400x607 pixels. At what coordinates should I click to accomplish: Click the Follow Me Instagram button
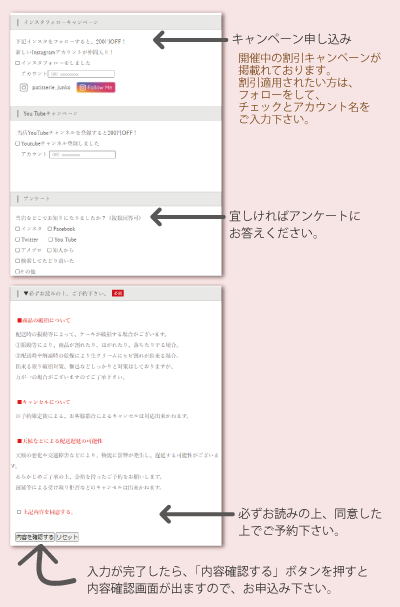click(96, 87)
